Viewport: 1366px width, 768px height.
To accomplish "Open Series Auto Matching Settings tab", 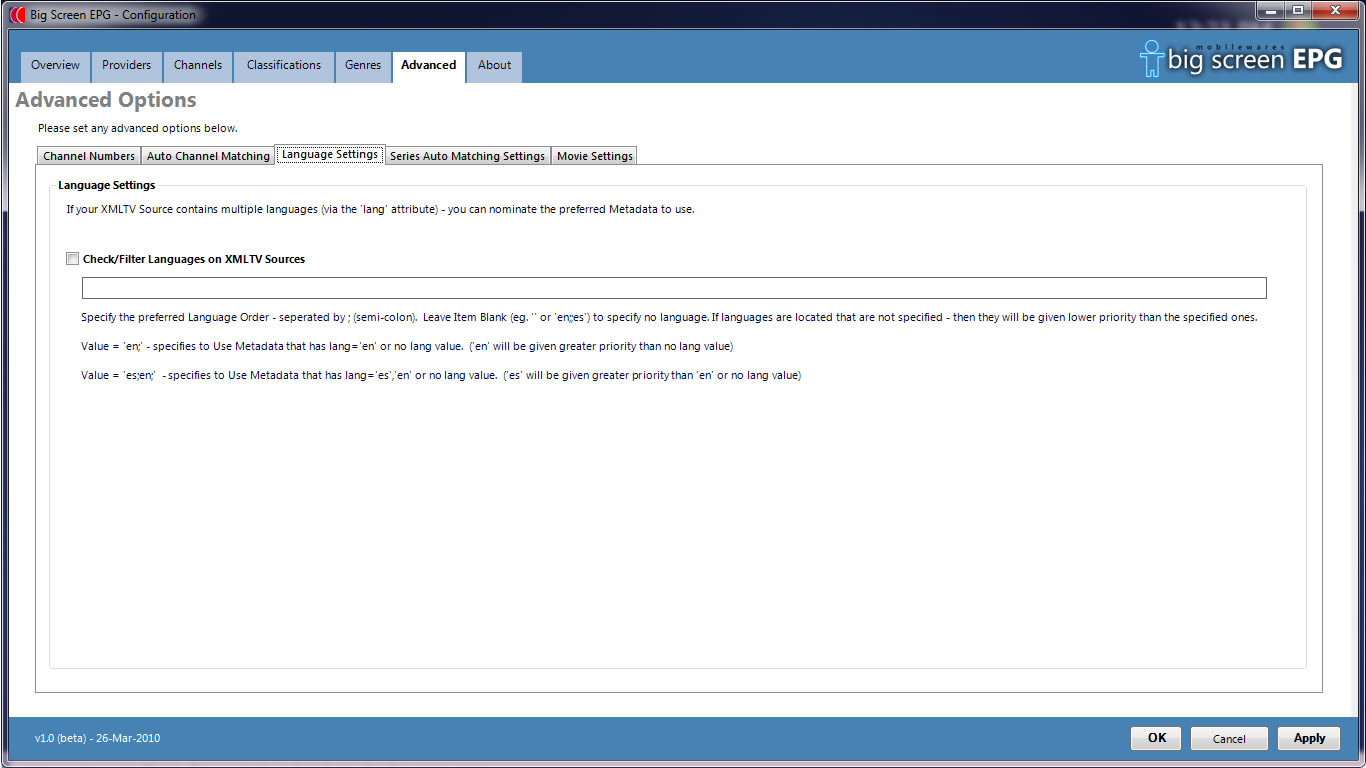I will 467,156.
